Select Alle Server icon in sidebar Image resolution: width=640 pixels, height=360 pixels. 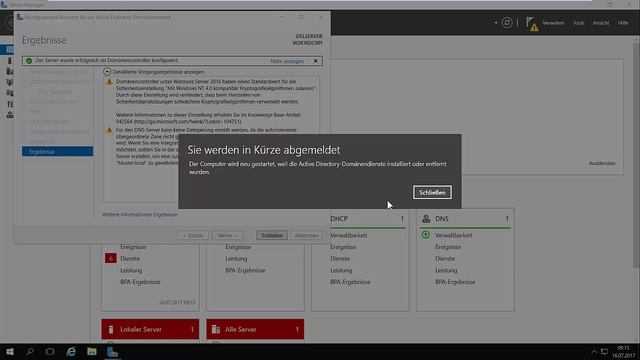coord(9,71)
